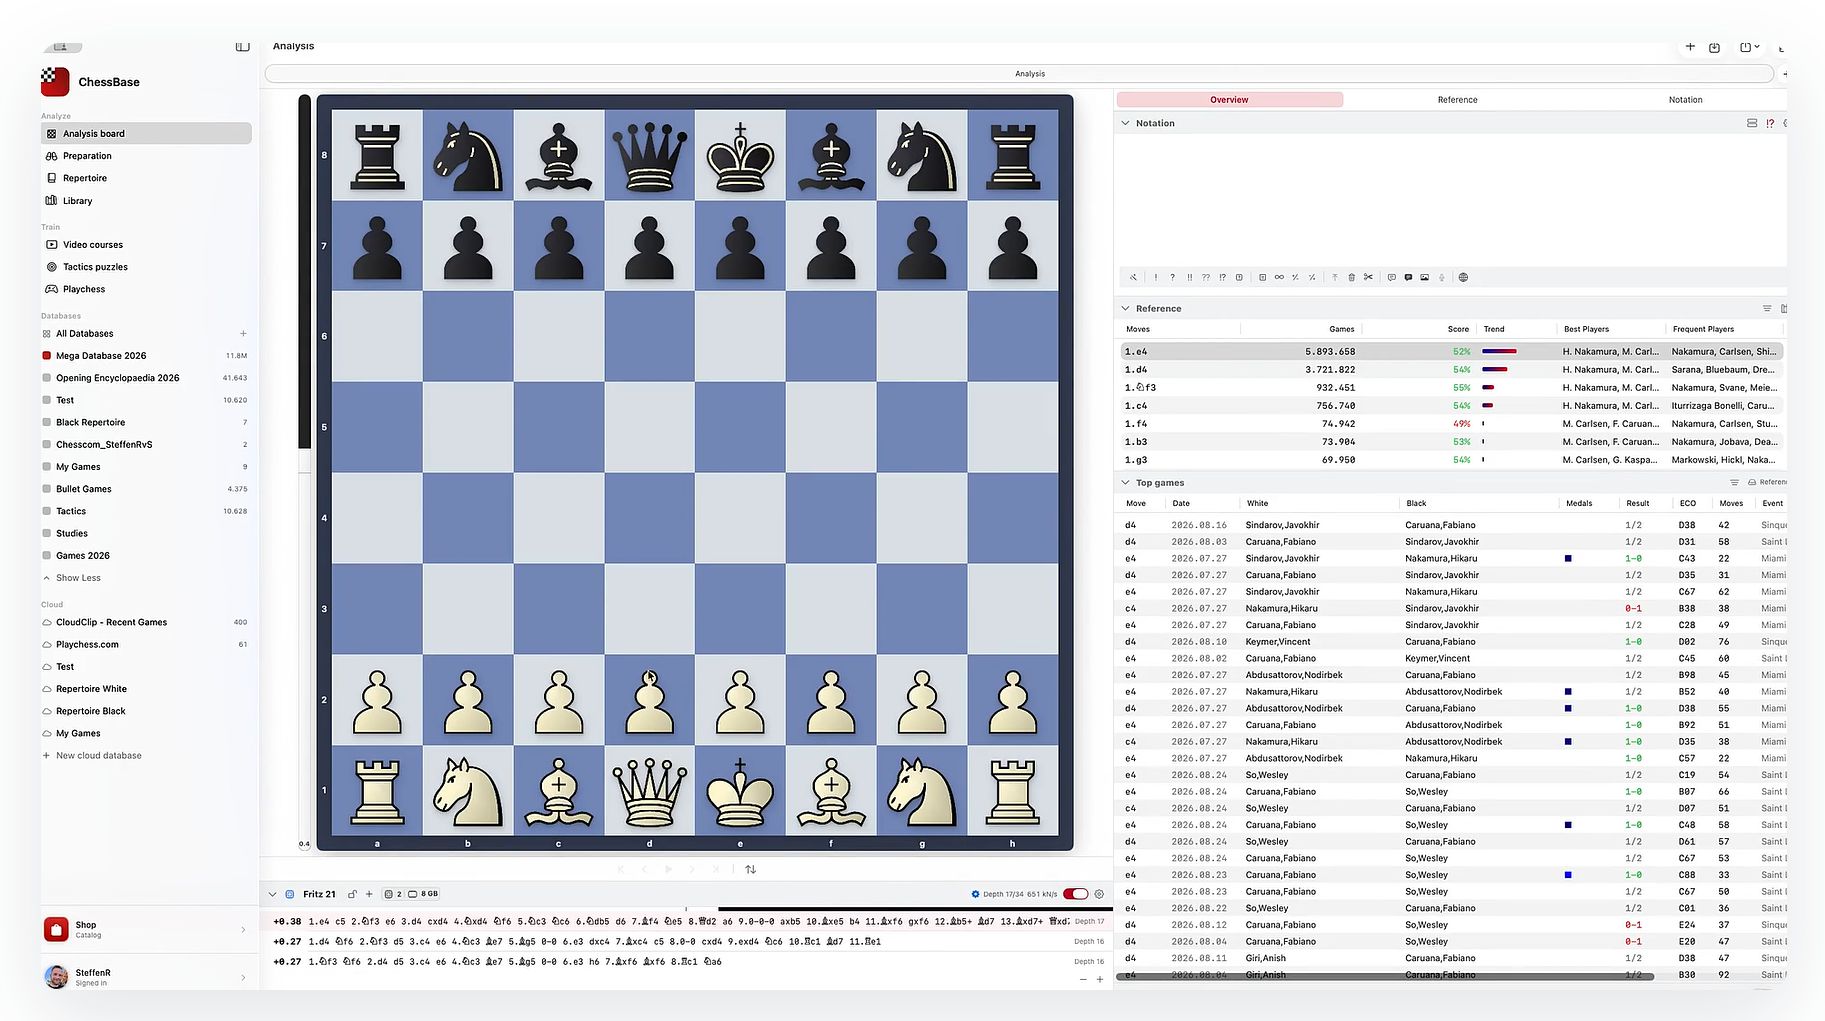
Task: Open Preparation in the sidebar
Action: click(x=87, y=156)
